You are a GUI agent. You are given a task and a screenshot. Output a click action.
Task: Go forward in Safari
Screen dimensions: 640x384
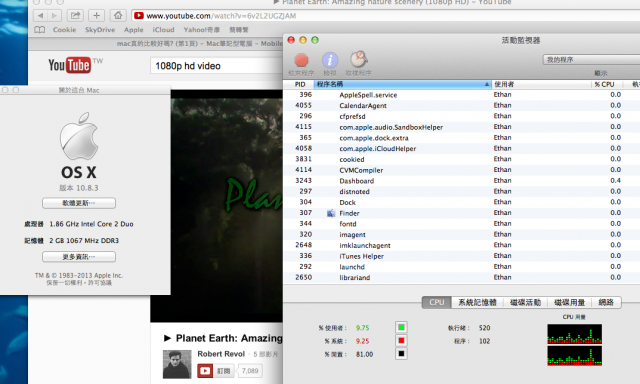point(54,16)
